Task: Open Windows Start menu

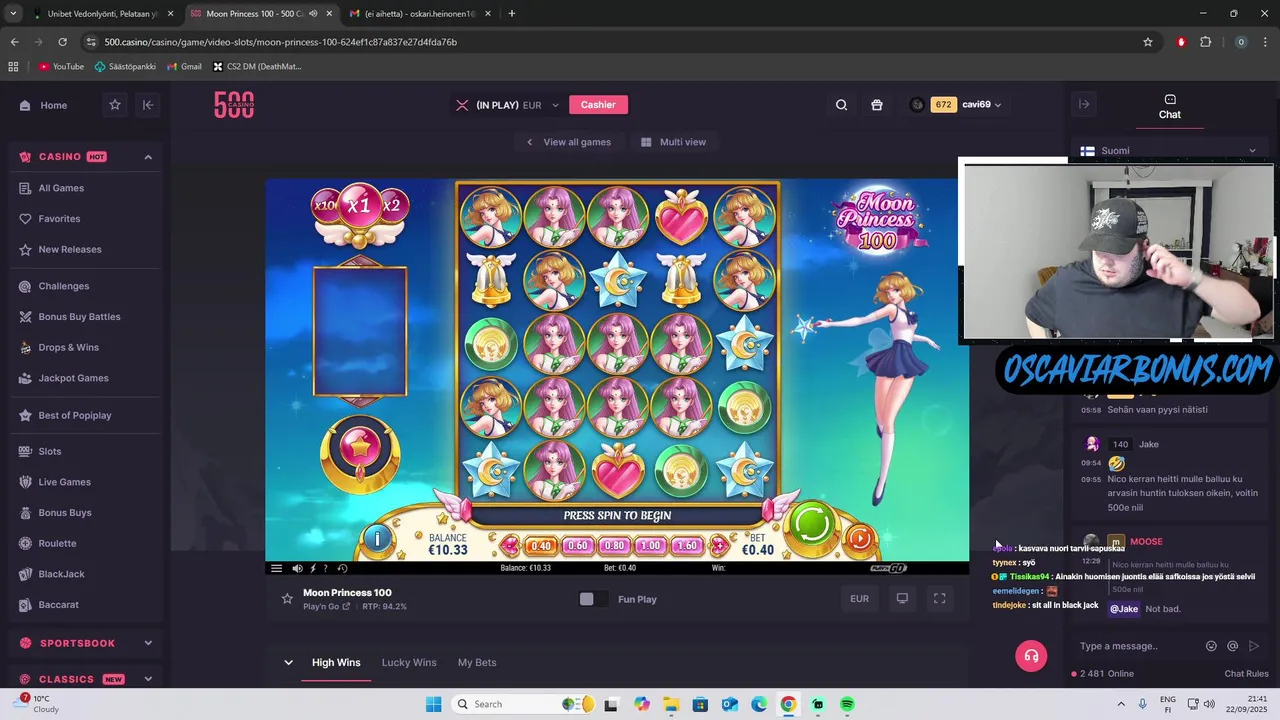Action: [433, 704]
